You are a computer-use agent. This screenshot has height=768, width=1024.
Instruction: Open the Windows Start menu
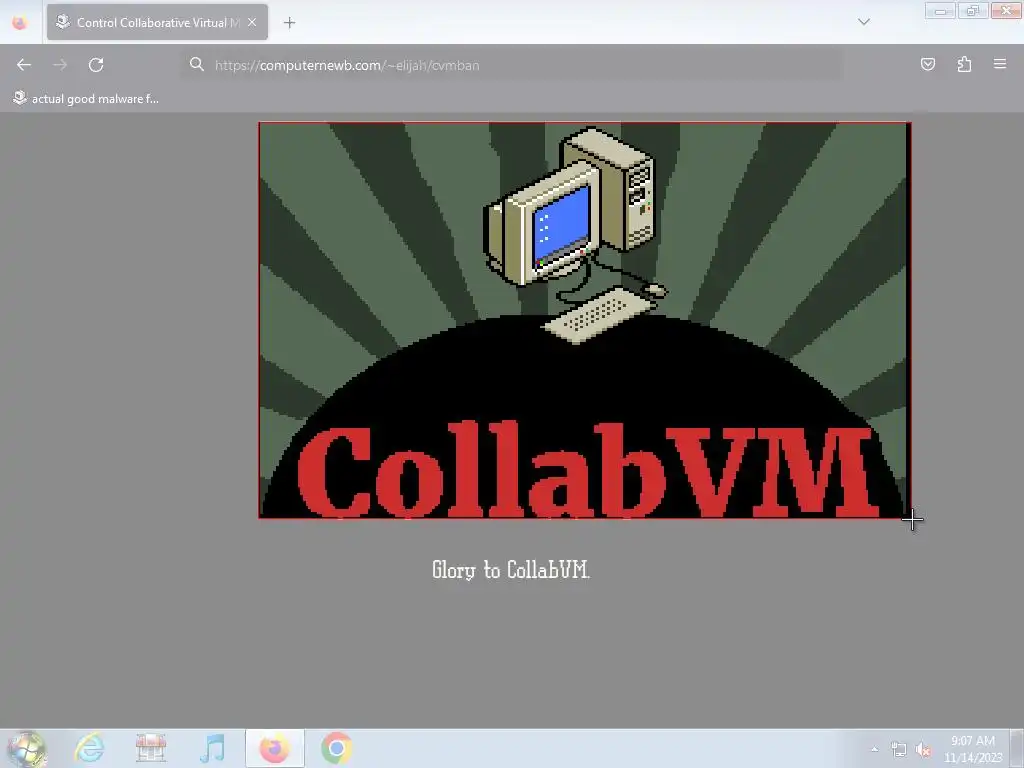tap(27, 748)
